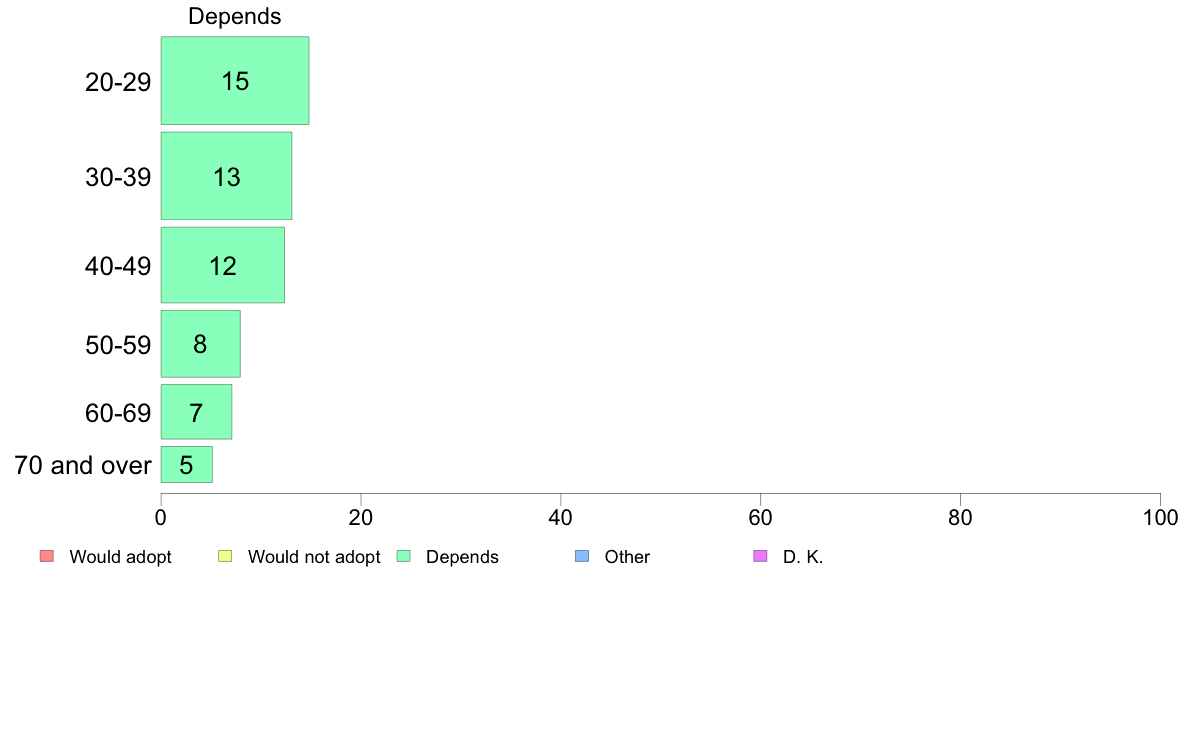Select the 20-29 bar showing 15
This screenshot has width=1188, height=736.
[235, 80]
